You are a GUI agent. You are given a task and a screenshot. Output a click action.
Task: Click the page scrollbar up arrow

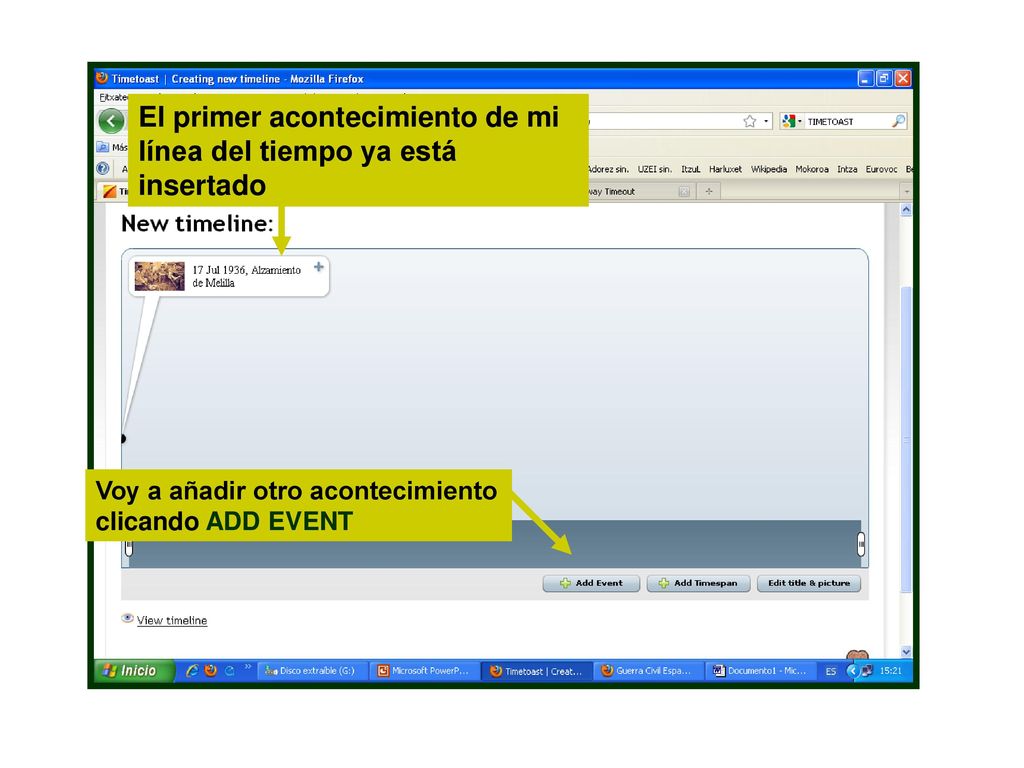906,210
